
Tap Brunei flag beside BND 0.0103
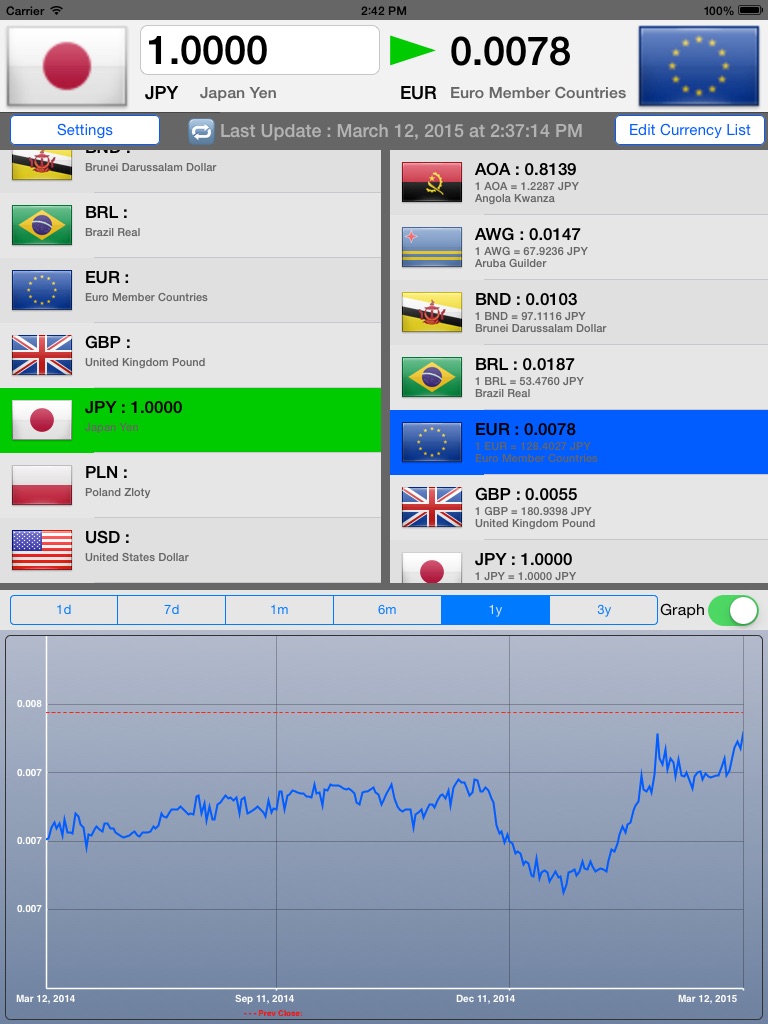pos(432,312)
